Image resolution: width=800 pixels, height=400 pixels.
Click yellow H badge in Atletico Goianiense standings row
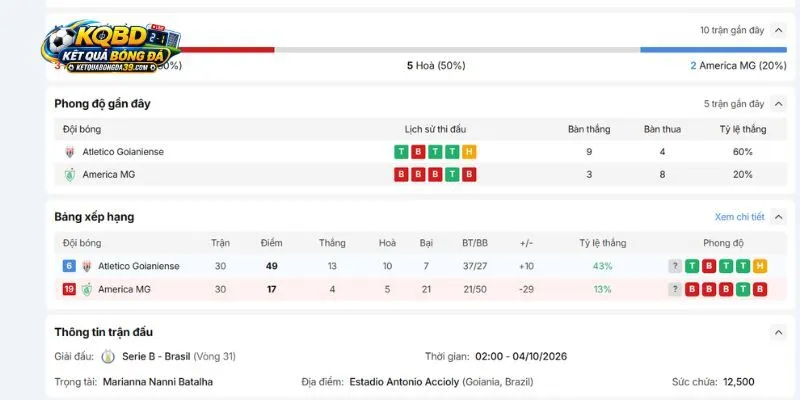point(760,266)
